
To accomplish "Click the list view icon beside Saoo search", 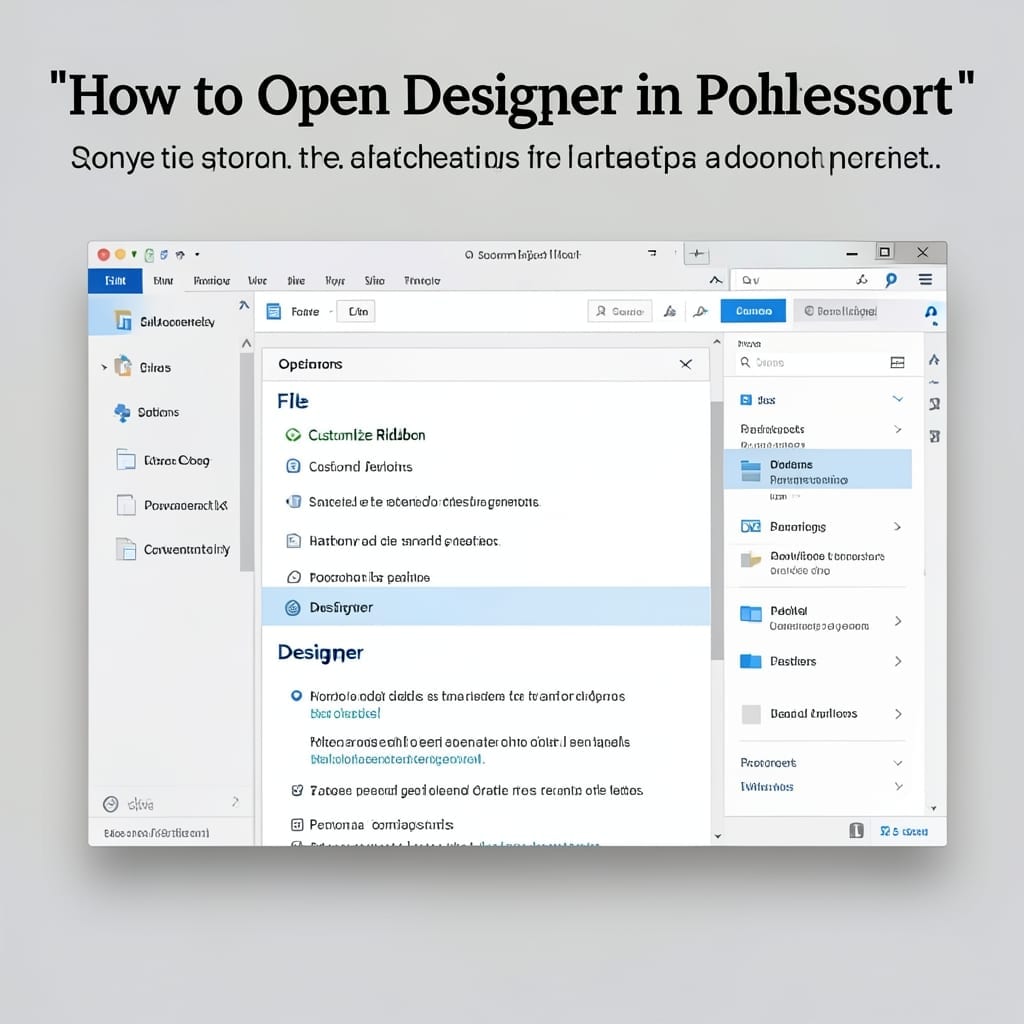I will 897,362.
